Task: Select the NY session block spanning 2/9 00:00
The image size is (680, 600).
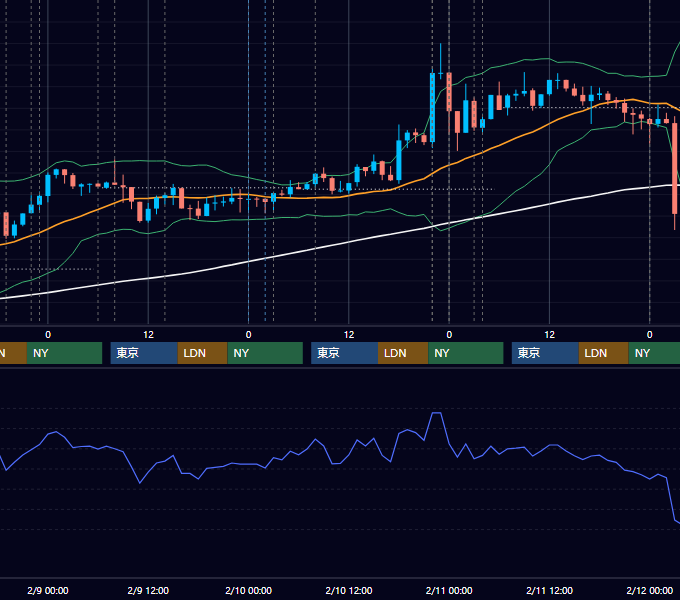Action: (64, 353)
